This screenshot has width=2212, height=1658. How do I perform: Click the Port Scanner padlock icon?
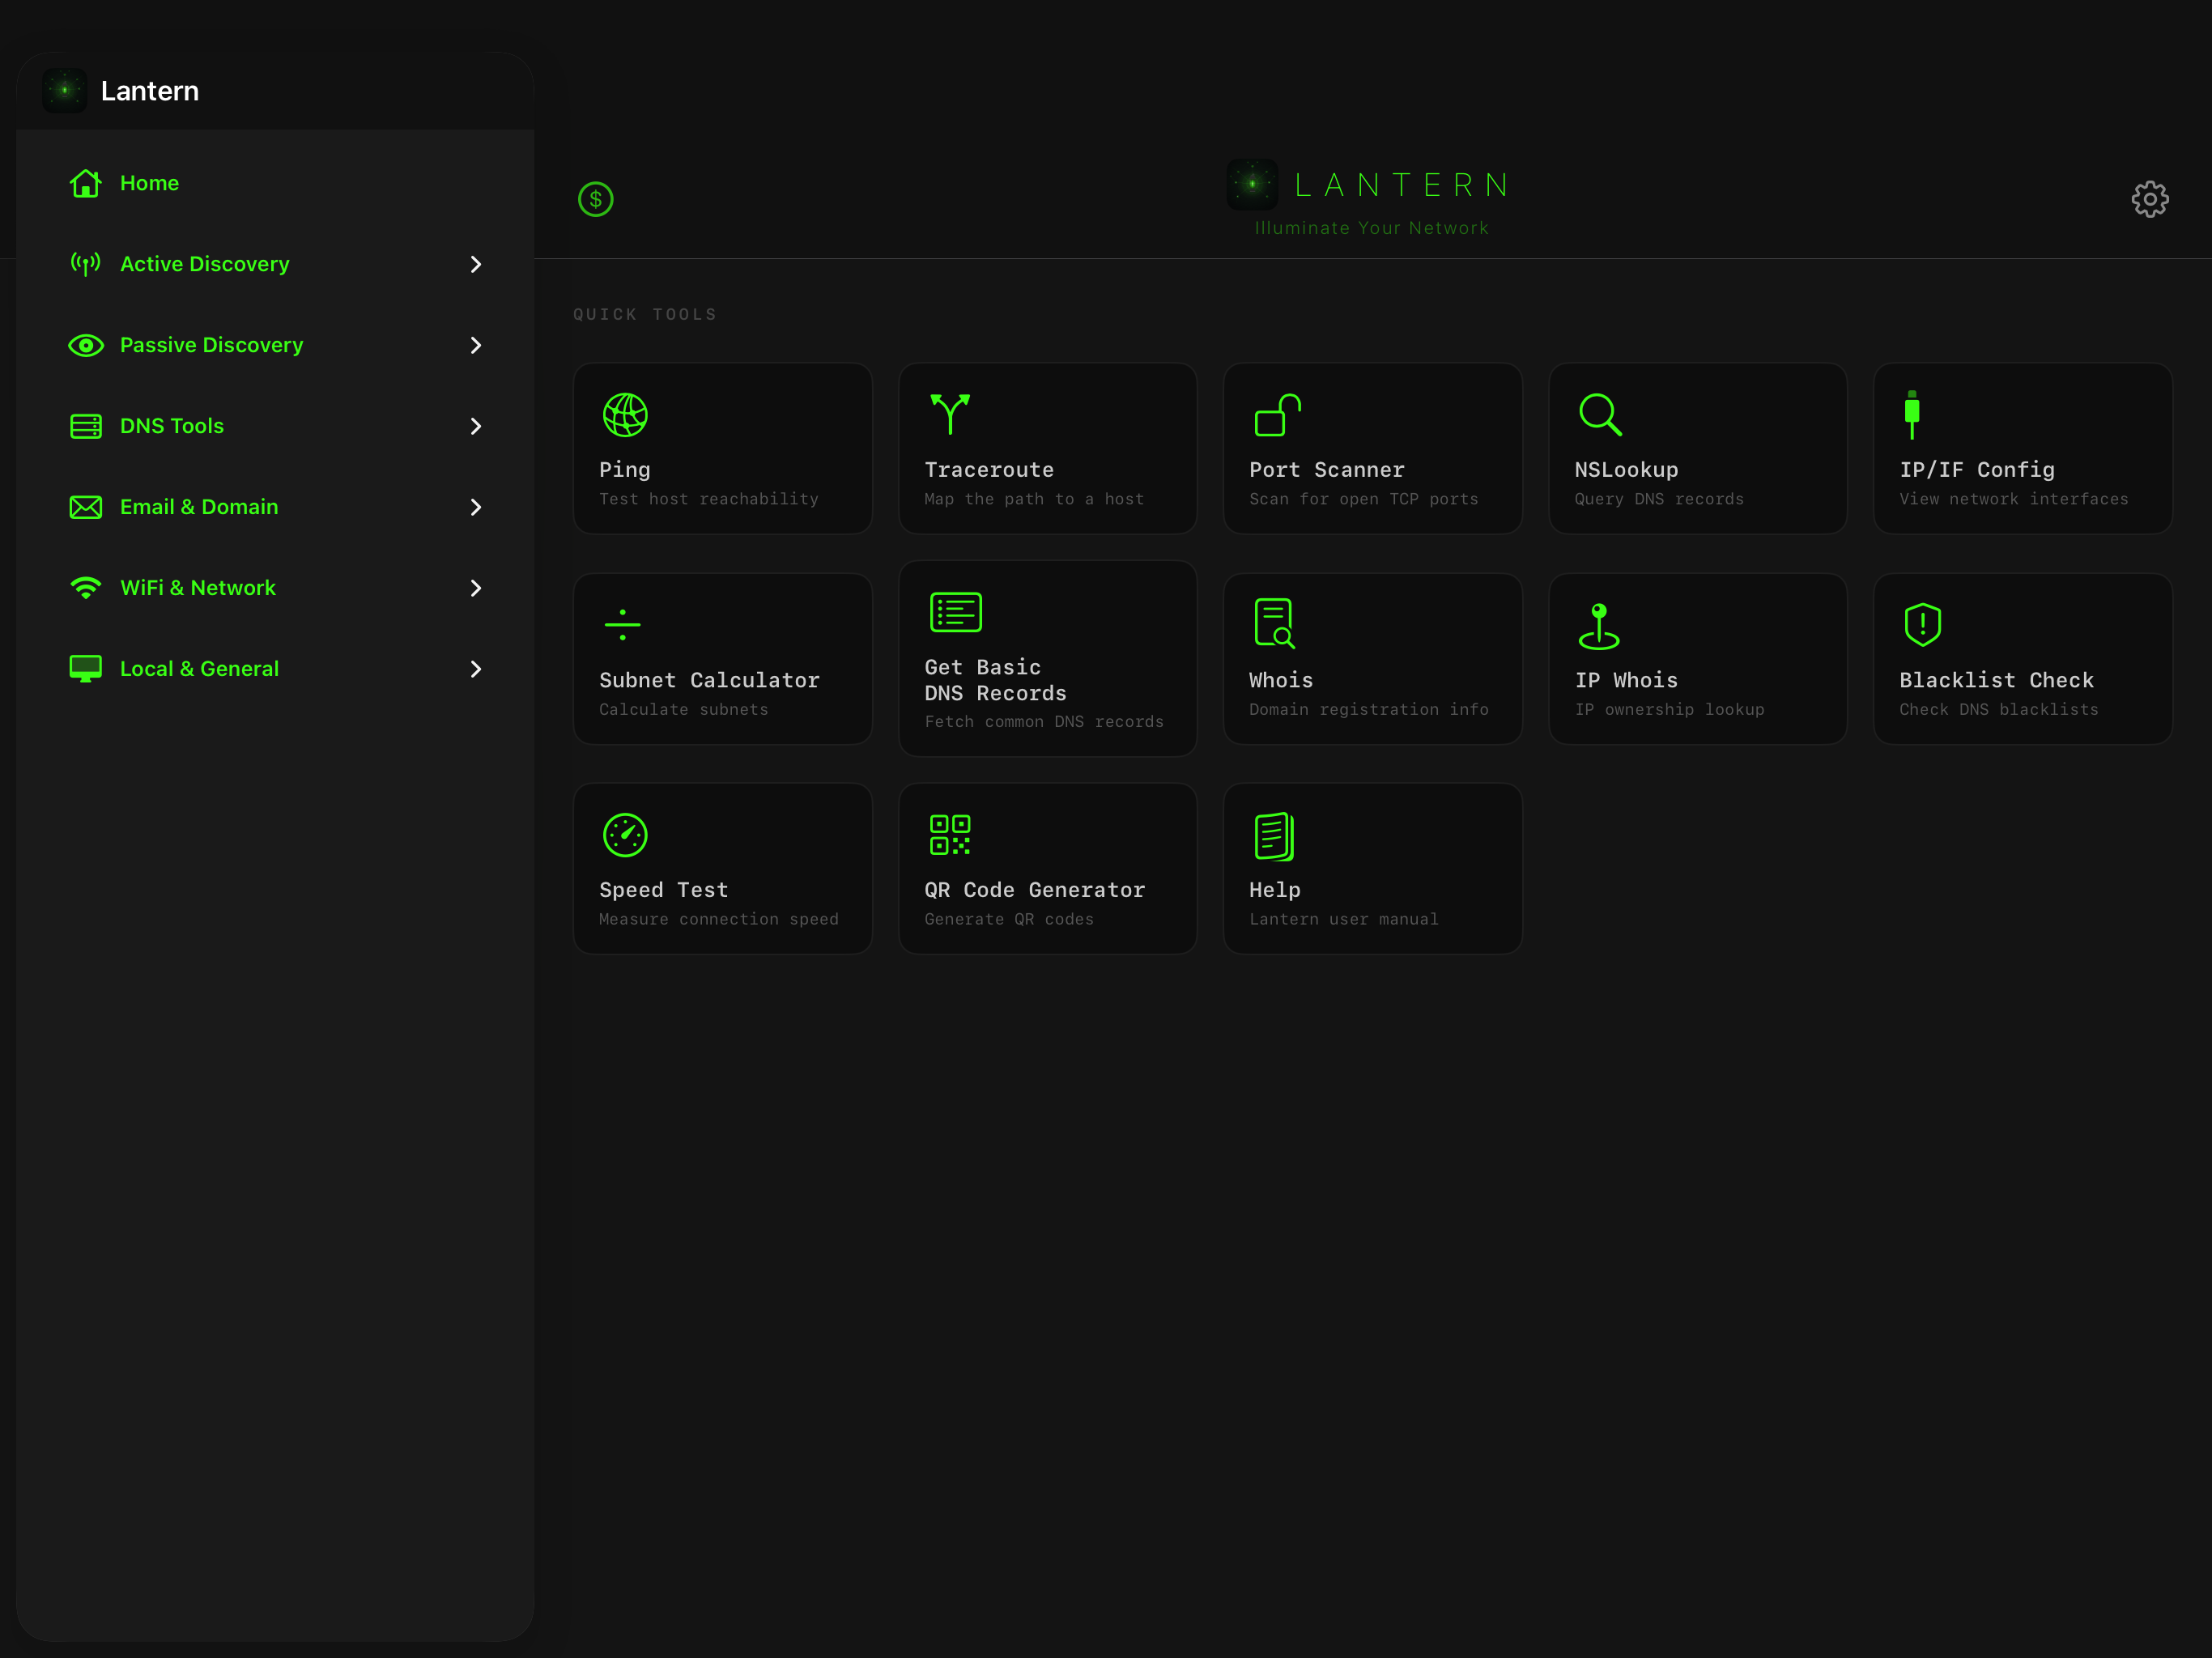pyautogui.click(x=1277, y=415)
